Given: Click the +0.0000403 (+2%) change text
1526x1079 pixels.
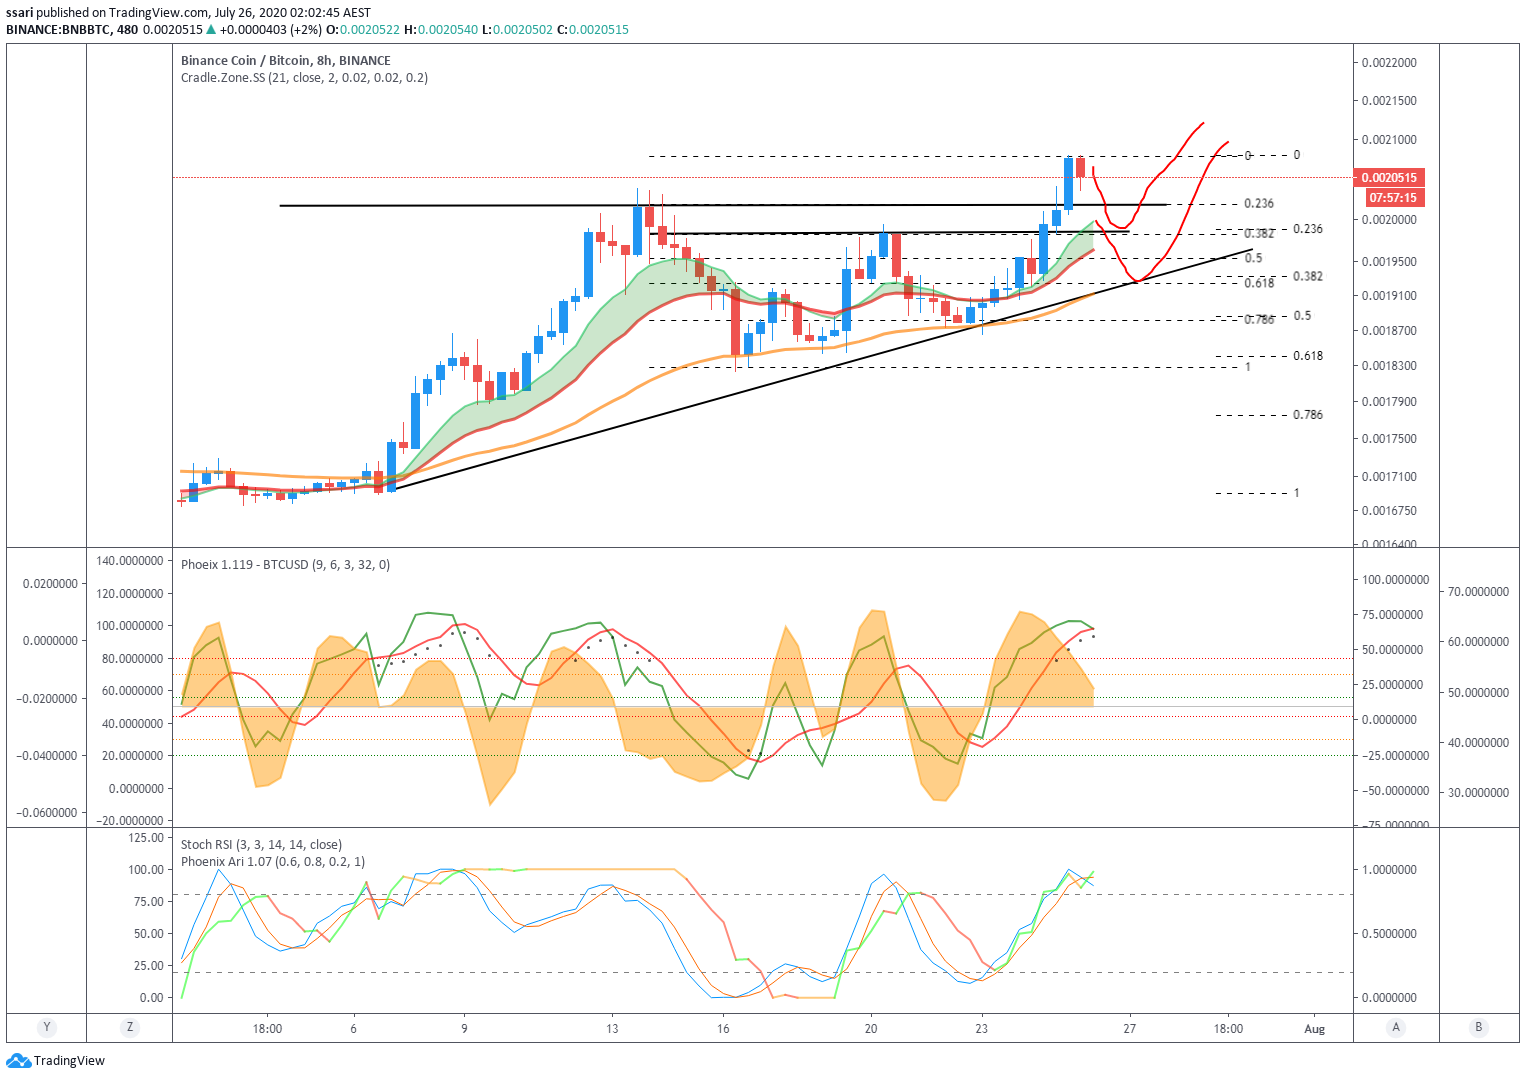Looking at the screenshot, I should pos(271,30).
